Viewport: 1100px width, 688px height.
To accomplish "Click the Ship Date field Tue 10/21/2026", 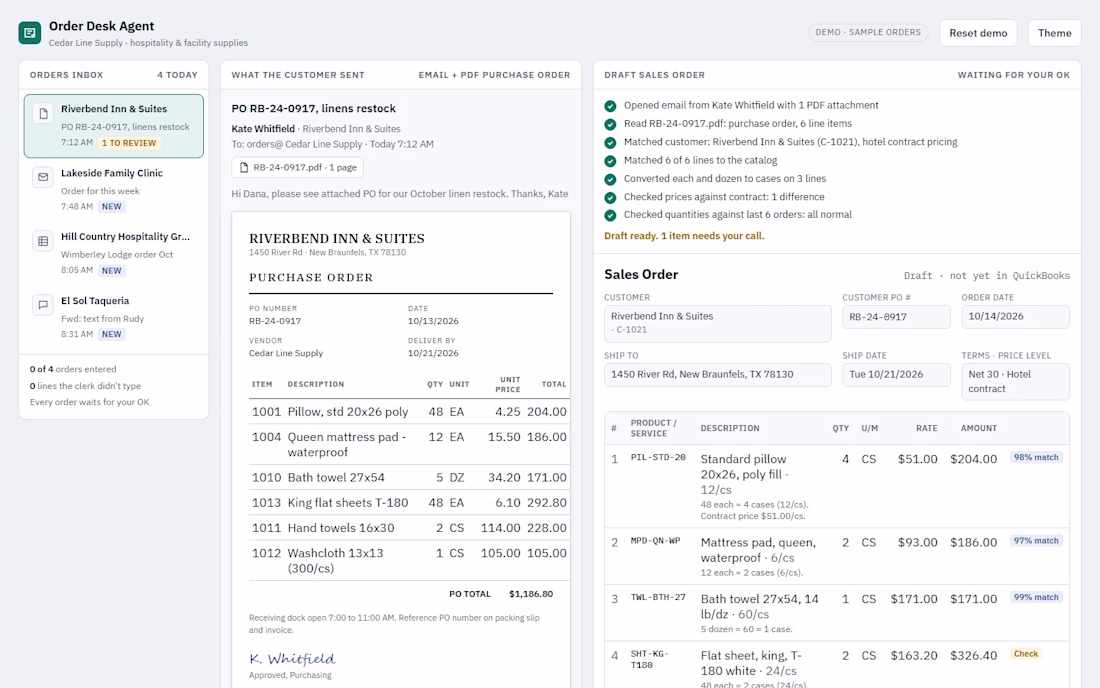I will [896, 375].
